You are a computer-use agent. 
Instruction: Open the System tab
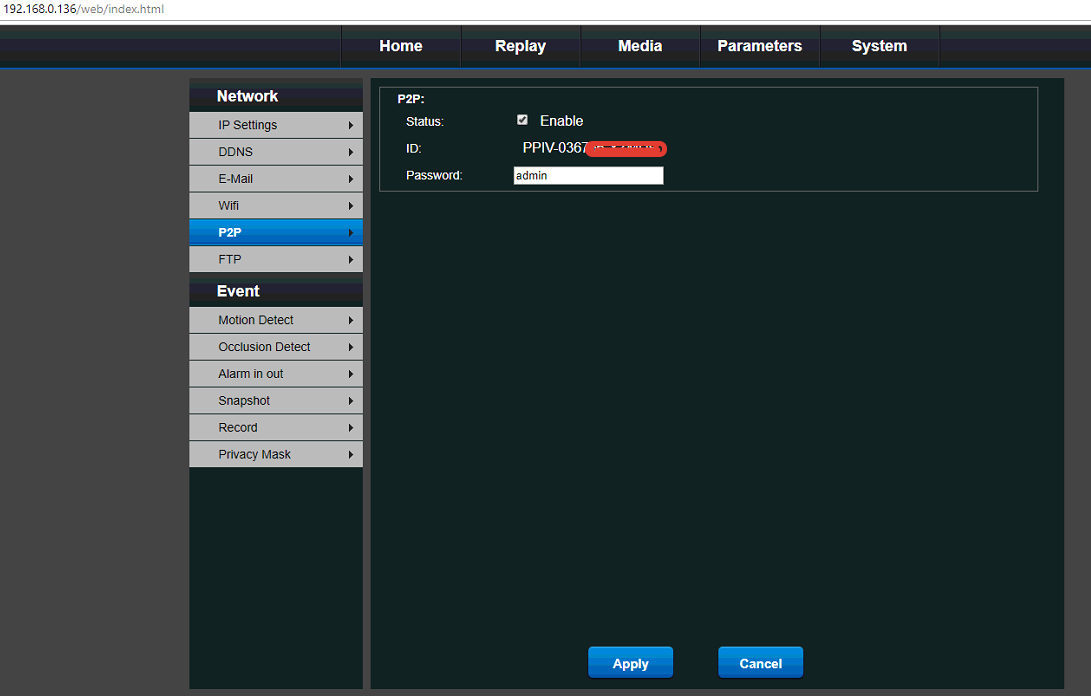(879, 46)
